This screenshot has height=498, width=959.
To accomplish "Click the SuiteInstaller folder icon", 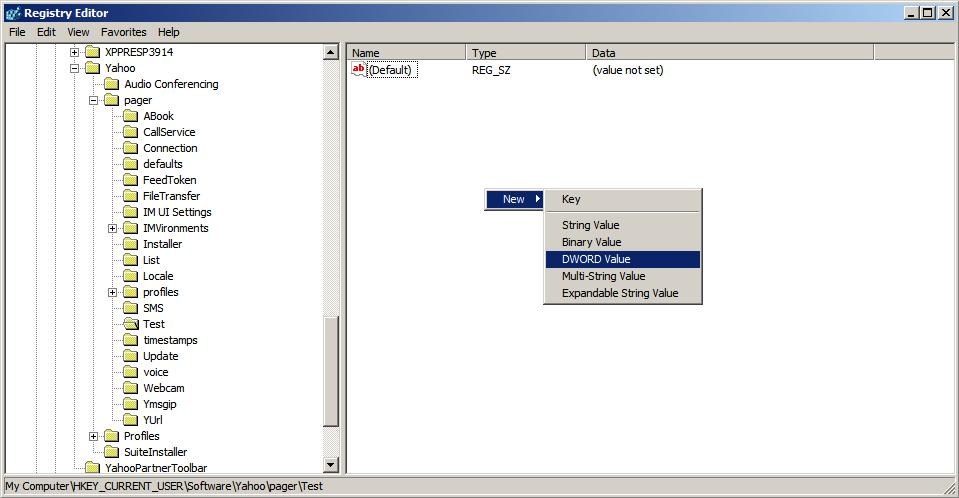I will [111, 452].
